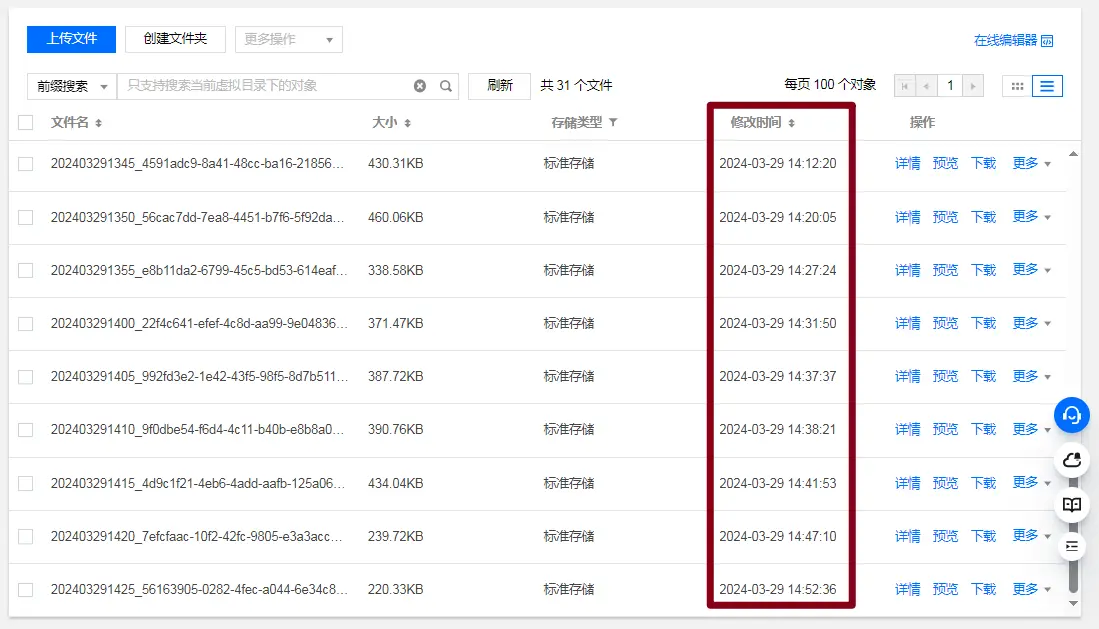Switch to list view
1099x629 pixels.
[x=1047, y=86]
